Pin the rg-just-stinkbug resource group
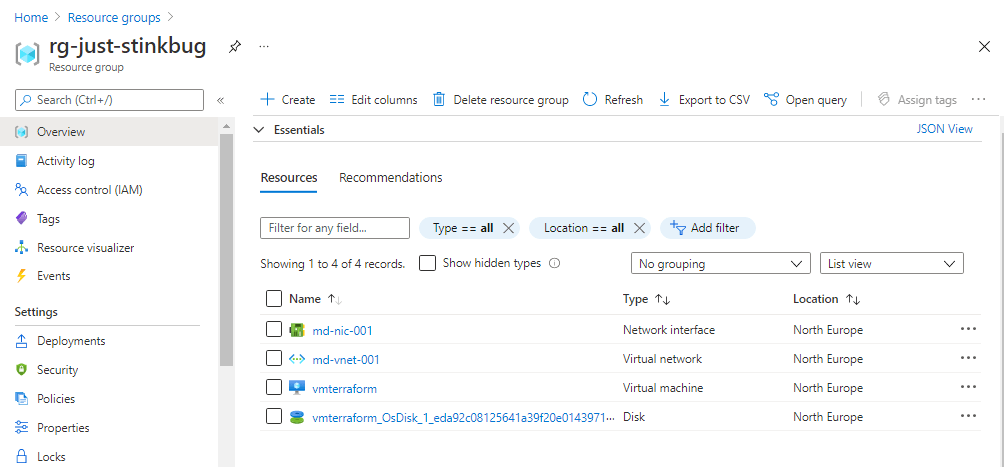The height and width of the screenshot is (467, 1004). (x=234, y=47)
